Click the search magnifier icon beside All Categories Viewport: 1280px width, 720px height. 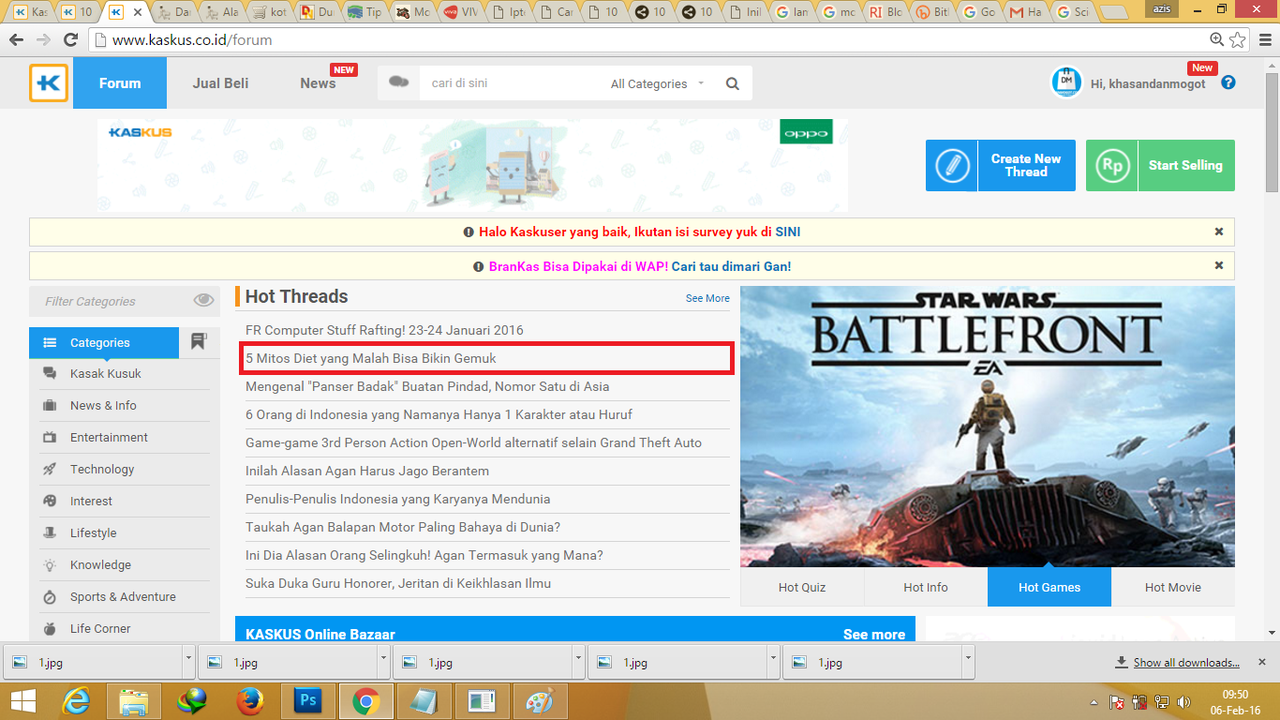pyautogui.click(x=733, y=84)
